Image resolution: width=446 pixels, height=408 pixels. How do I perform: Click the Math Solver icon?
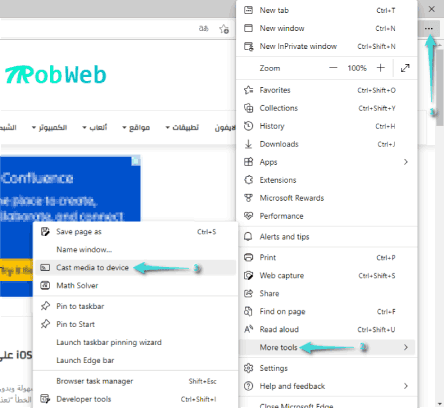45,285
